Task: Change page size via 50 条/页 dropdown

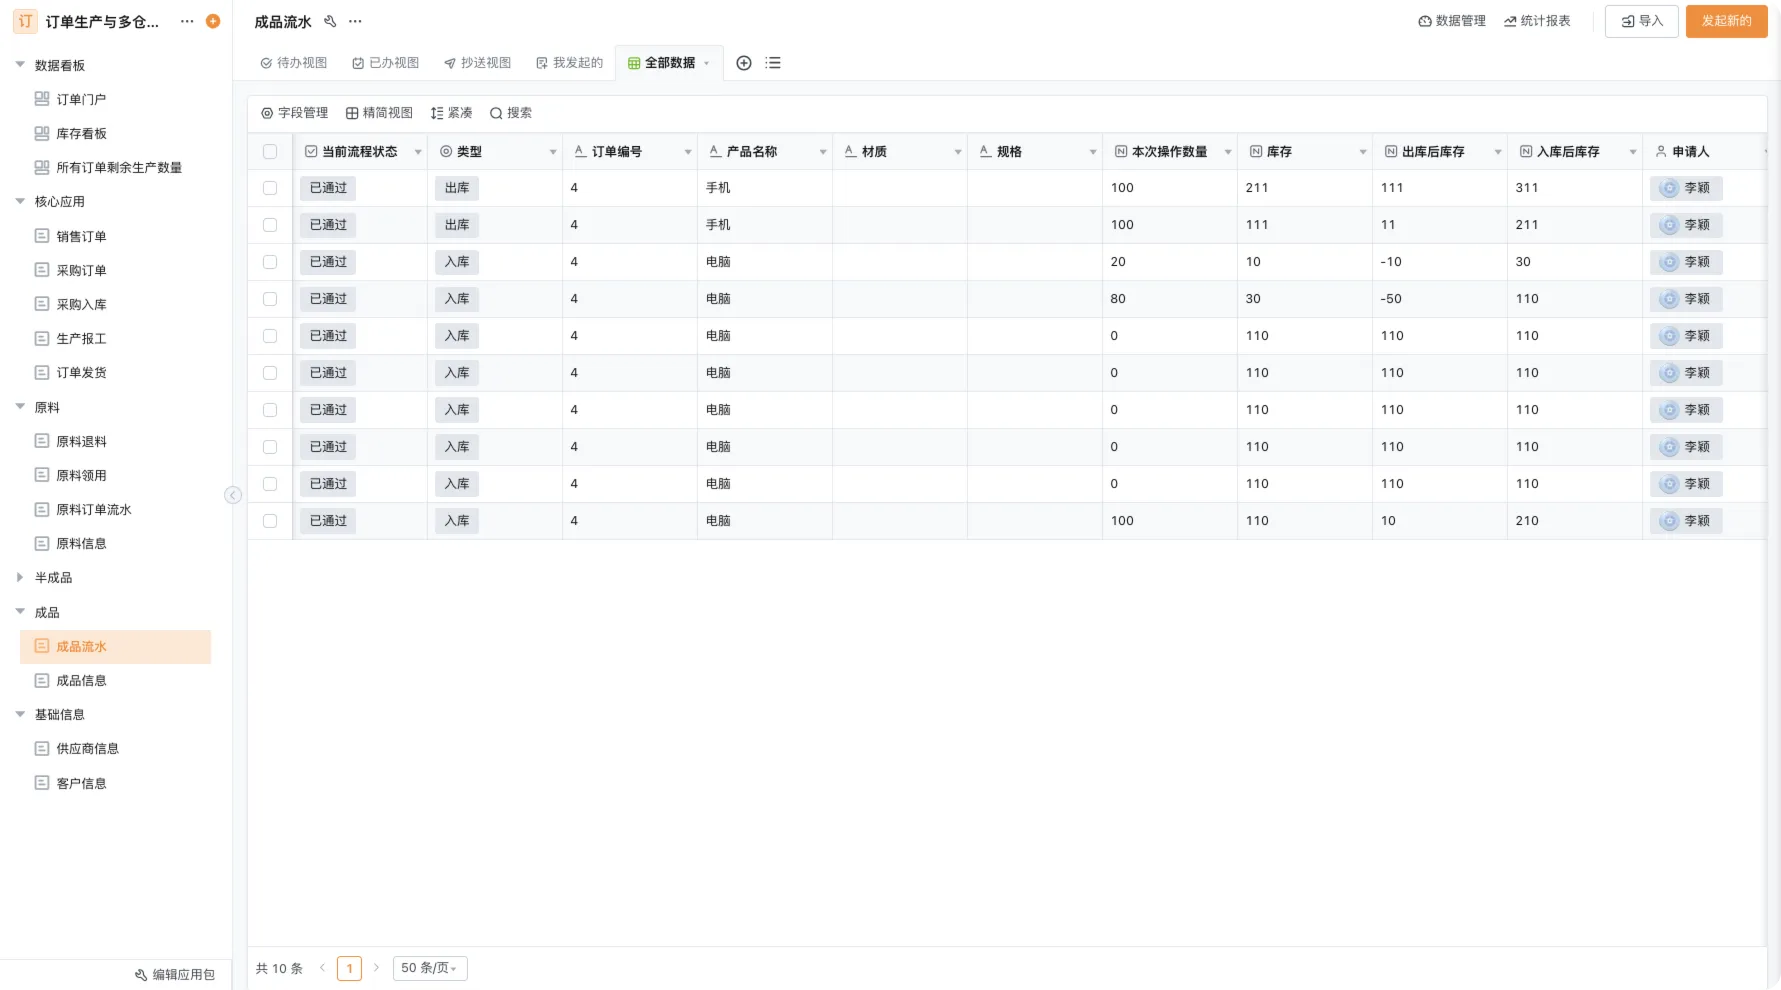Action: coord(430,968)
